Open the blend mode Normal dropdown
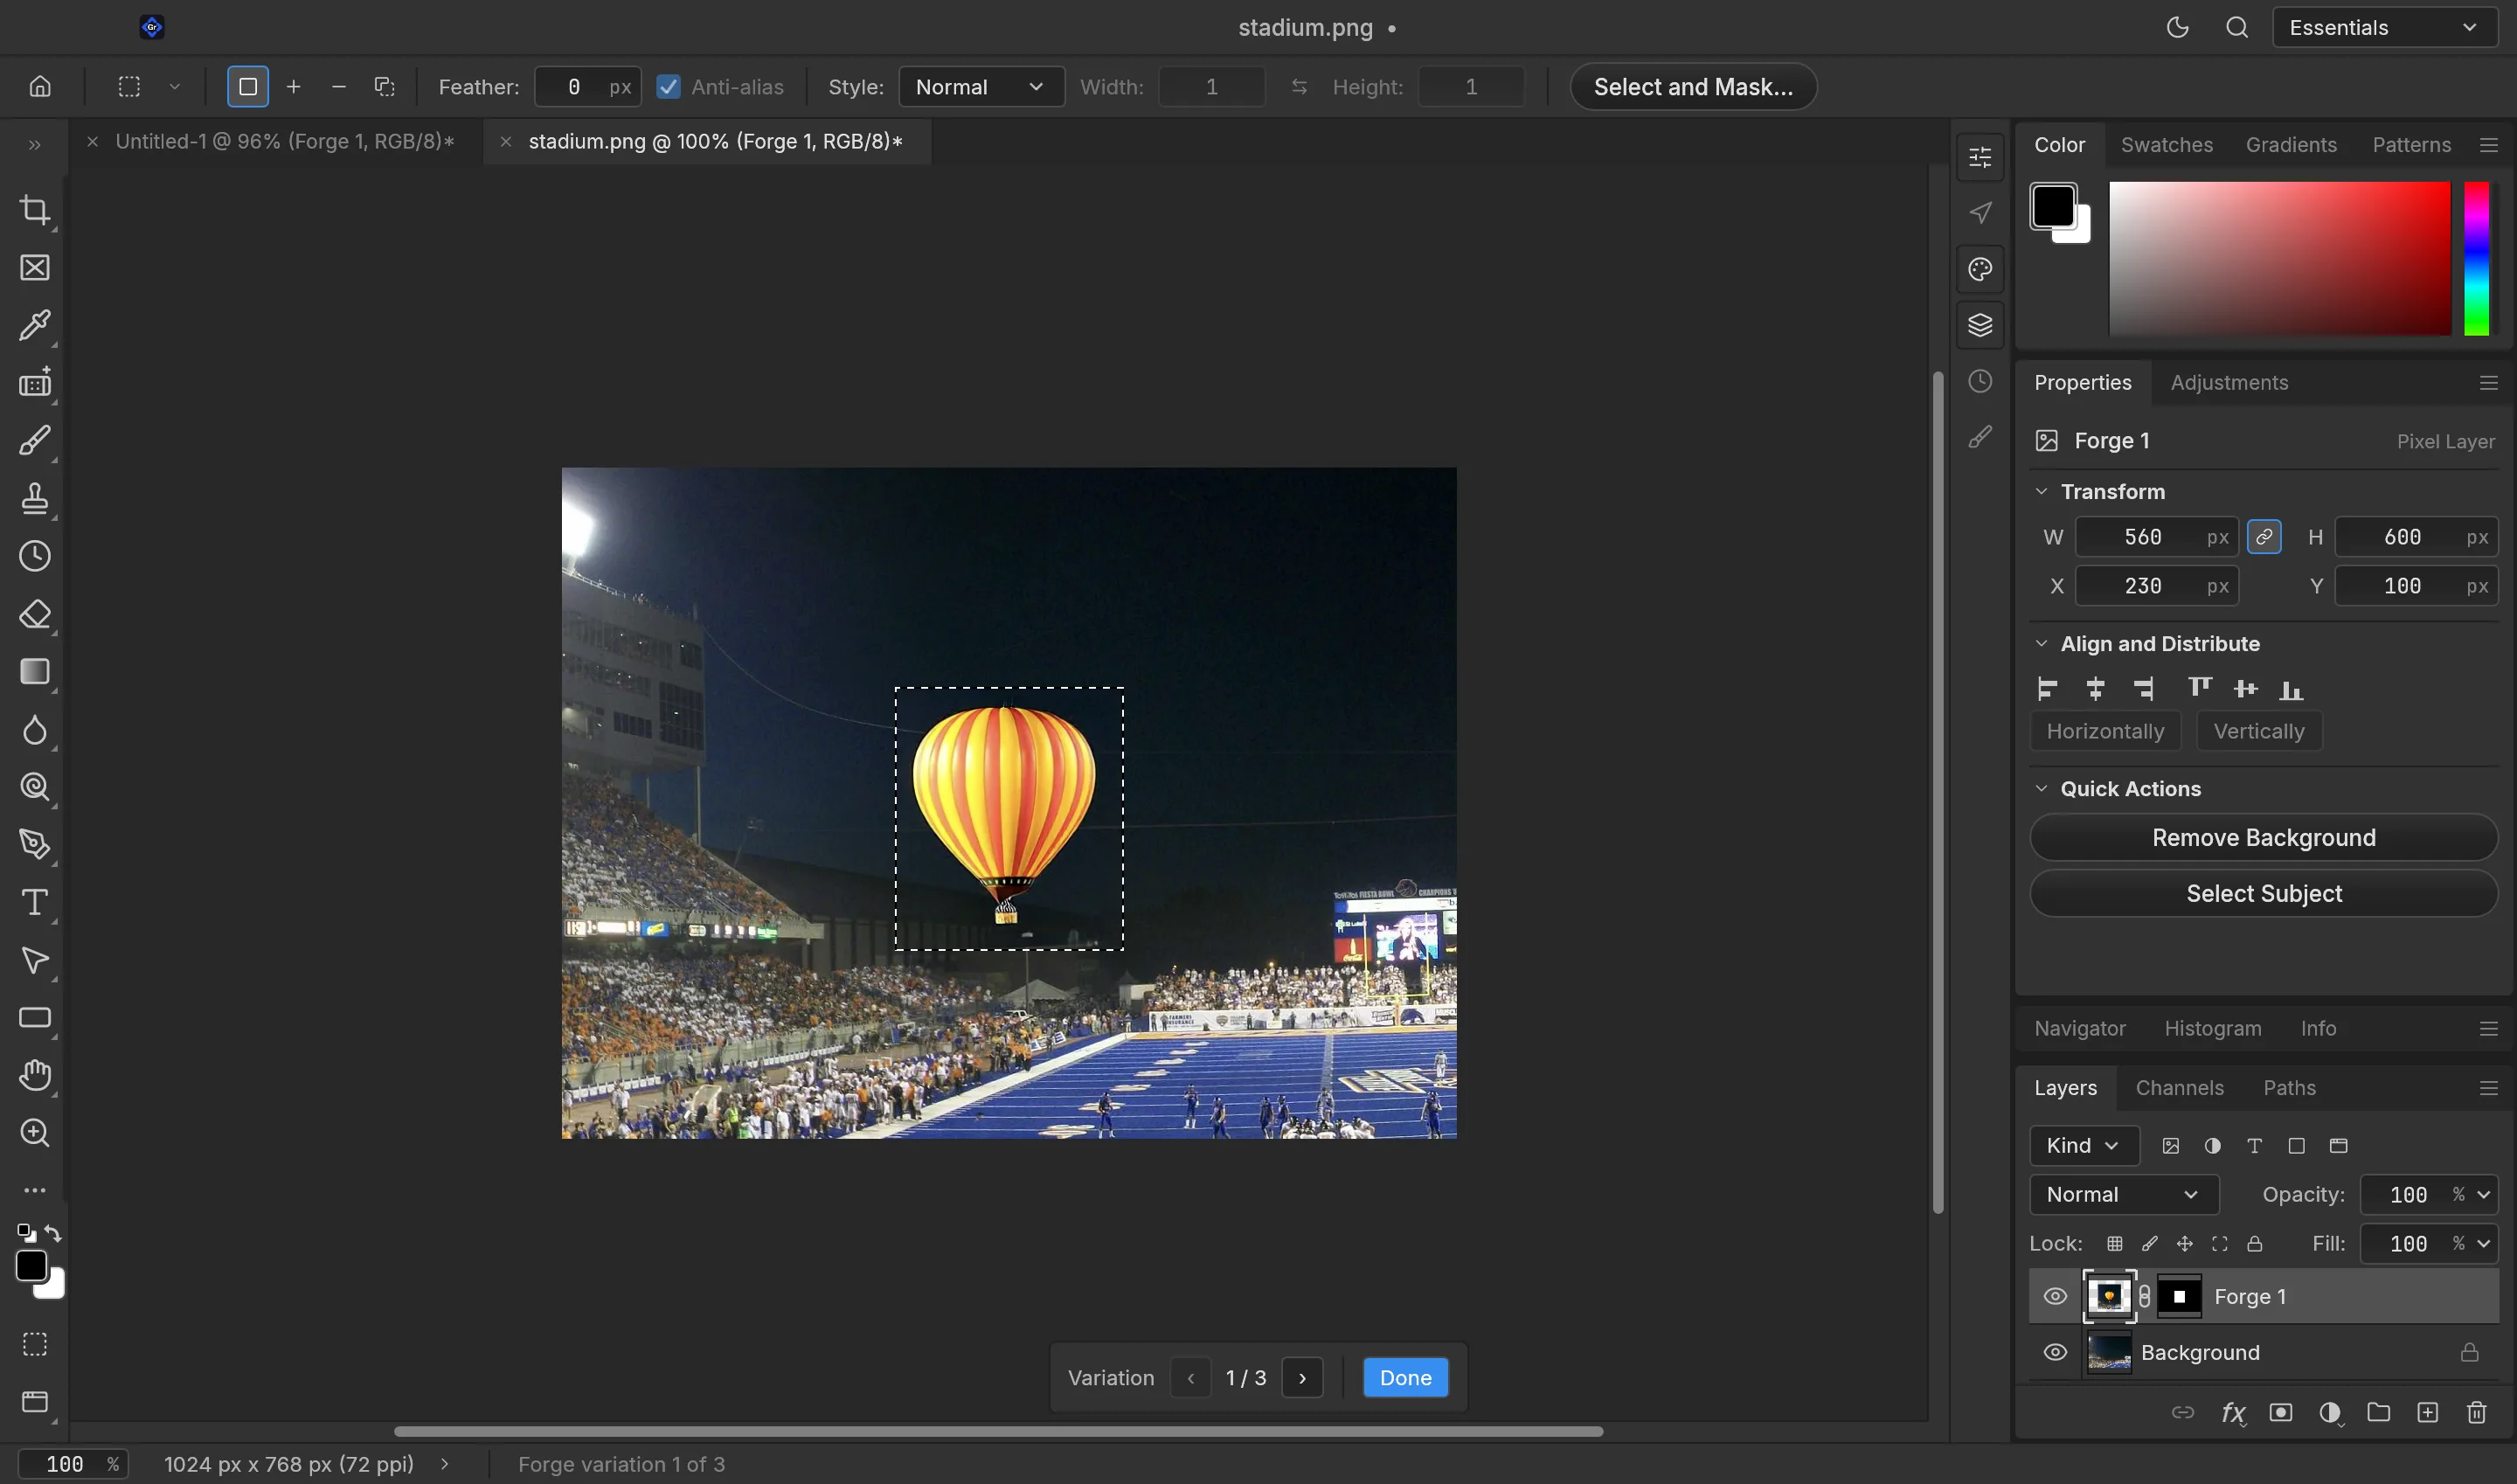Screen dimensions: 2517x1484 tap(2124, 1194)
